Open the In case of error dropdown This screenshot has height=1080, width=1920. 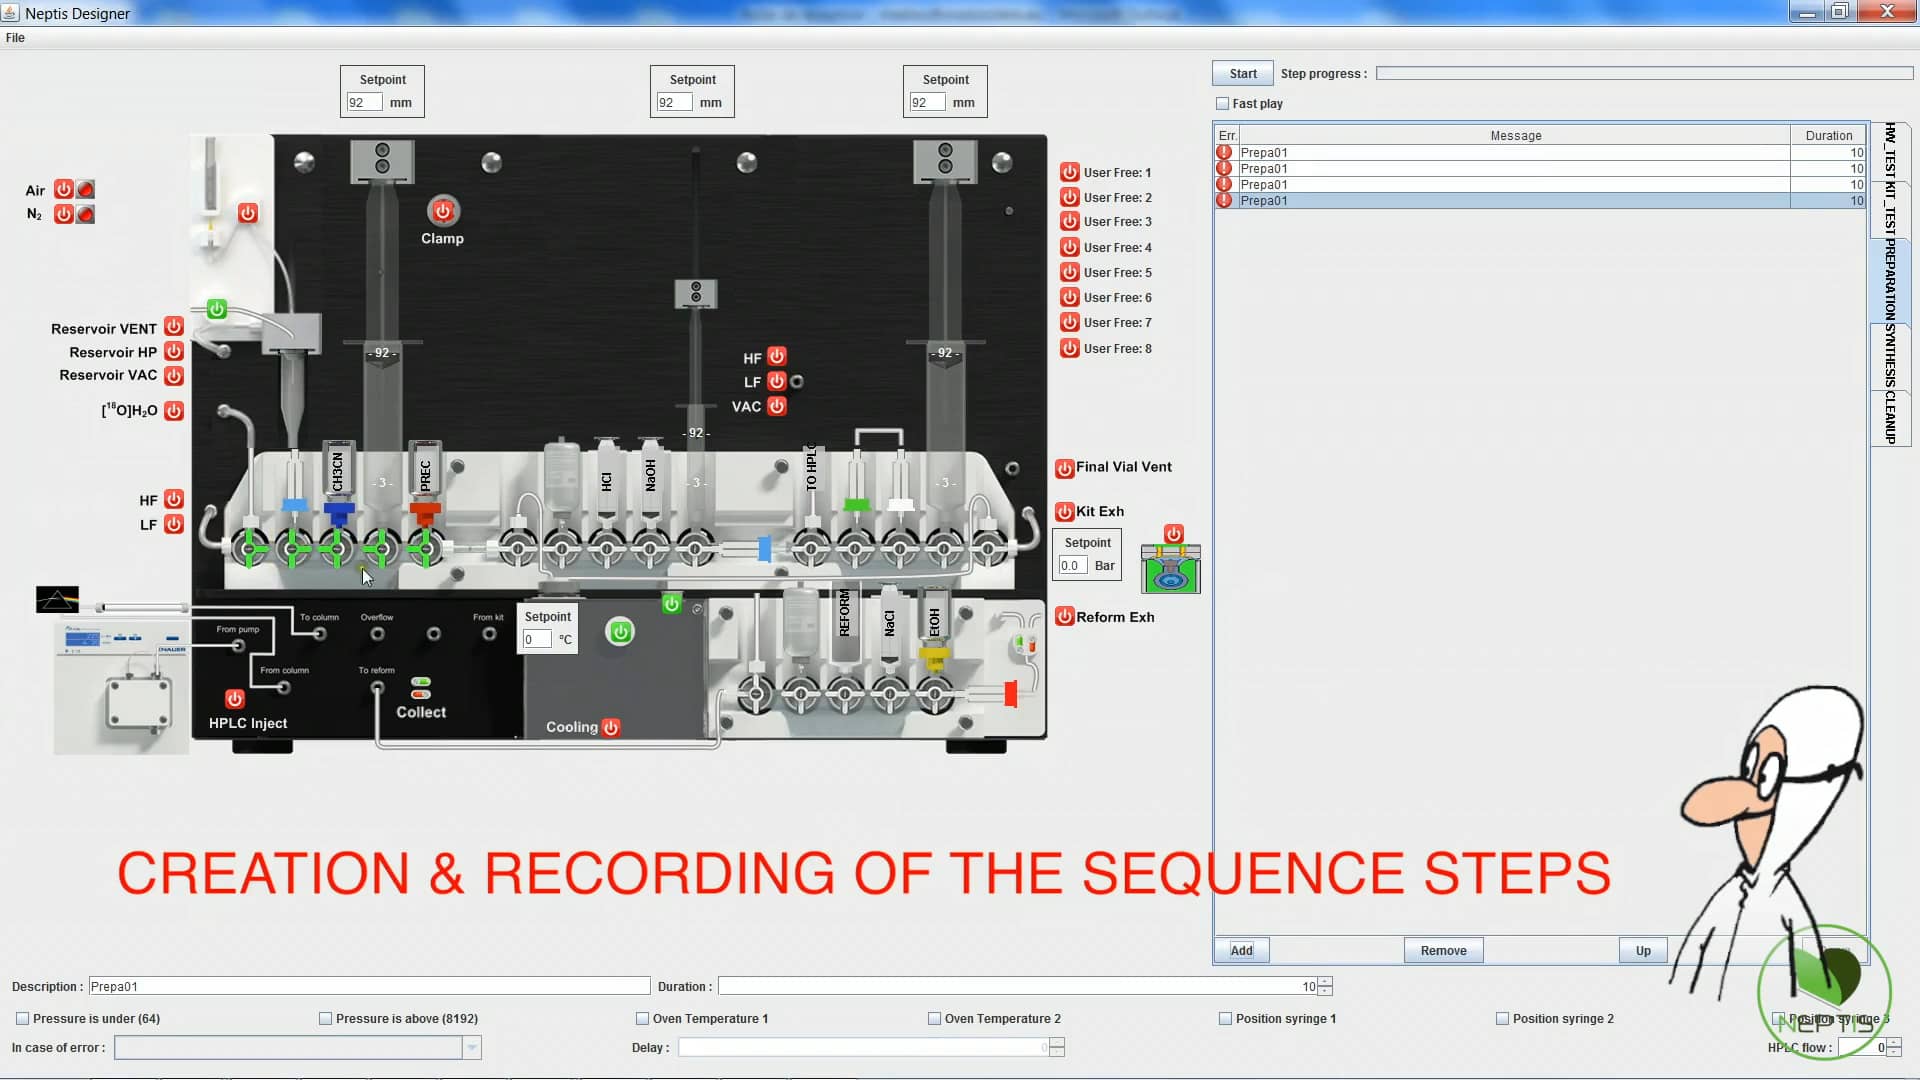tap(471, 1047)
